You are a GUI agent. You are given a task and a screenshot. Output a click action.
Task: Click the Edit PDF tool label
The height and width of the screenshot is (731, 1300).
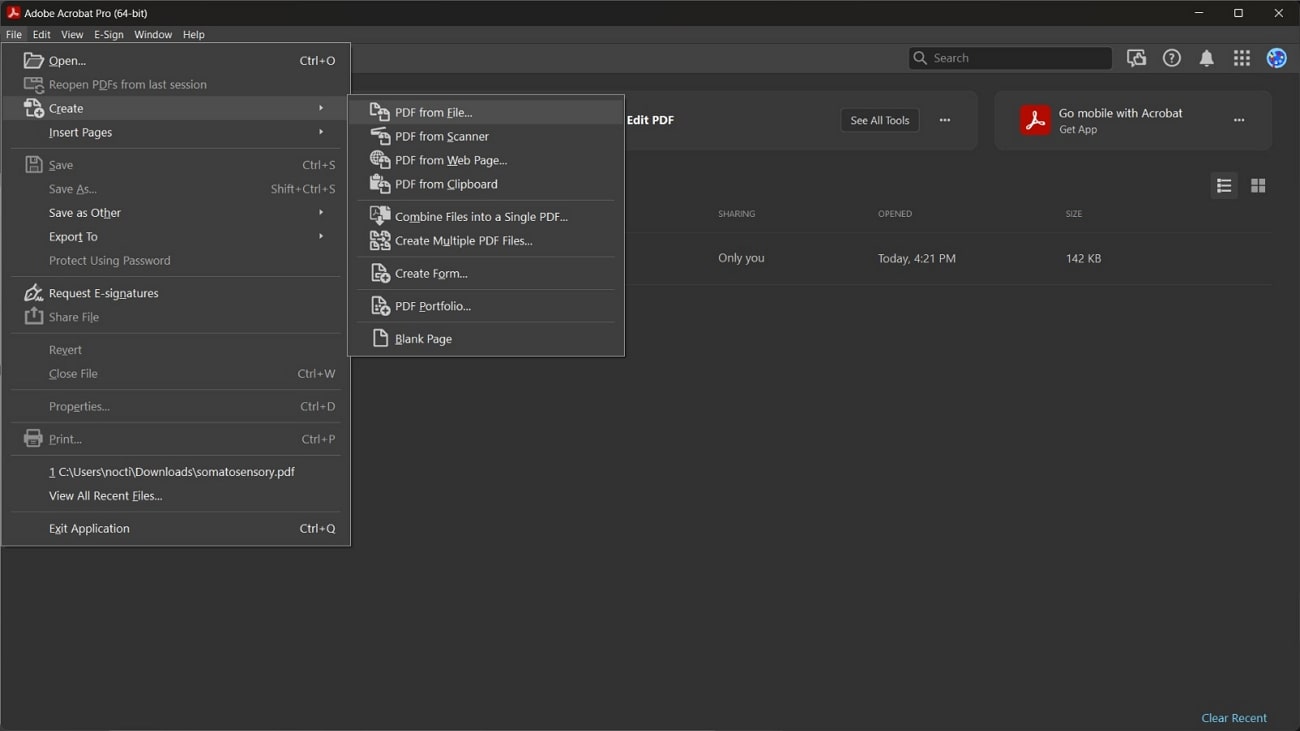[x=650, y=120]
